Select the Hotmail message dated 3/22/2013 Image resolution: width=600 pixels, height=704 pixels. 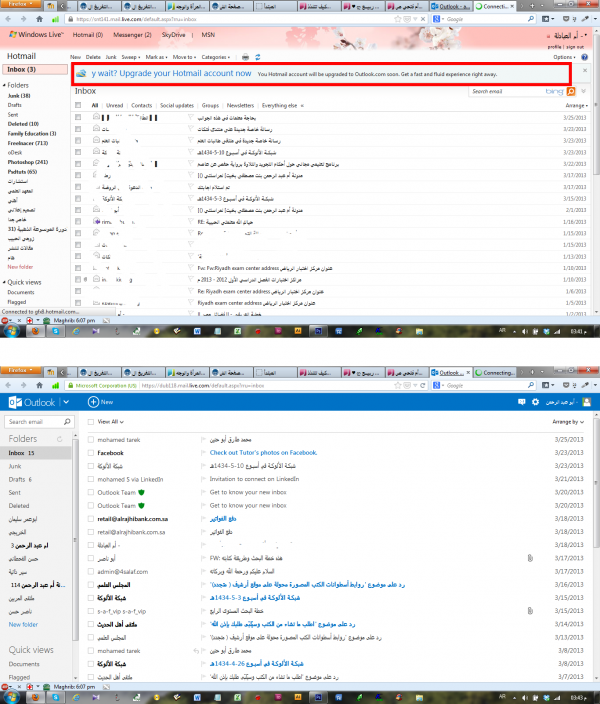point(78,164)
